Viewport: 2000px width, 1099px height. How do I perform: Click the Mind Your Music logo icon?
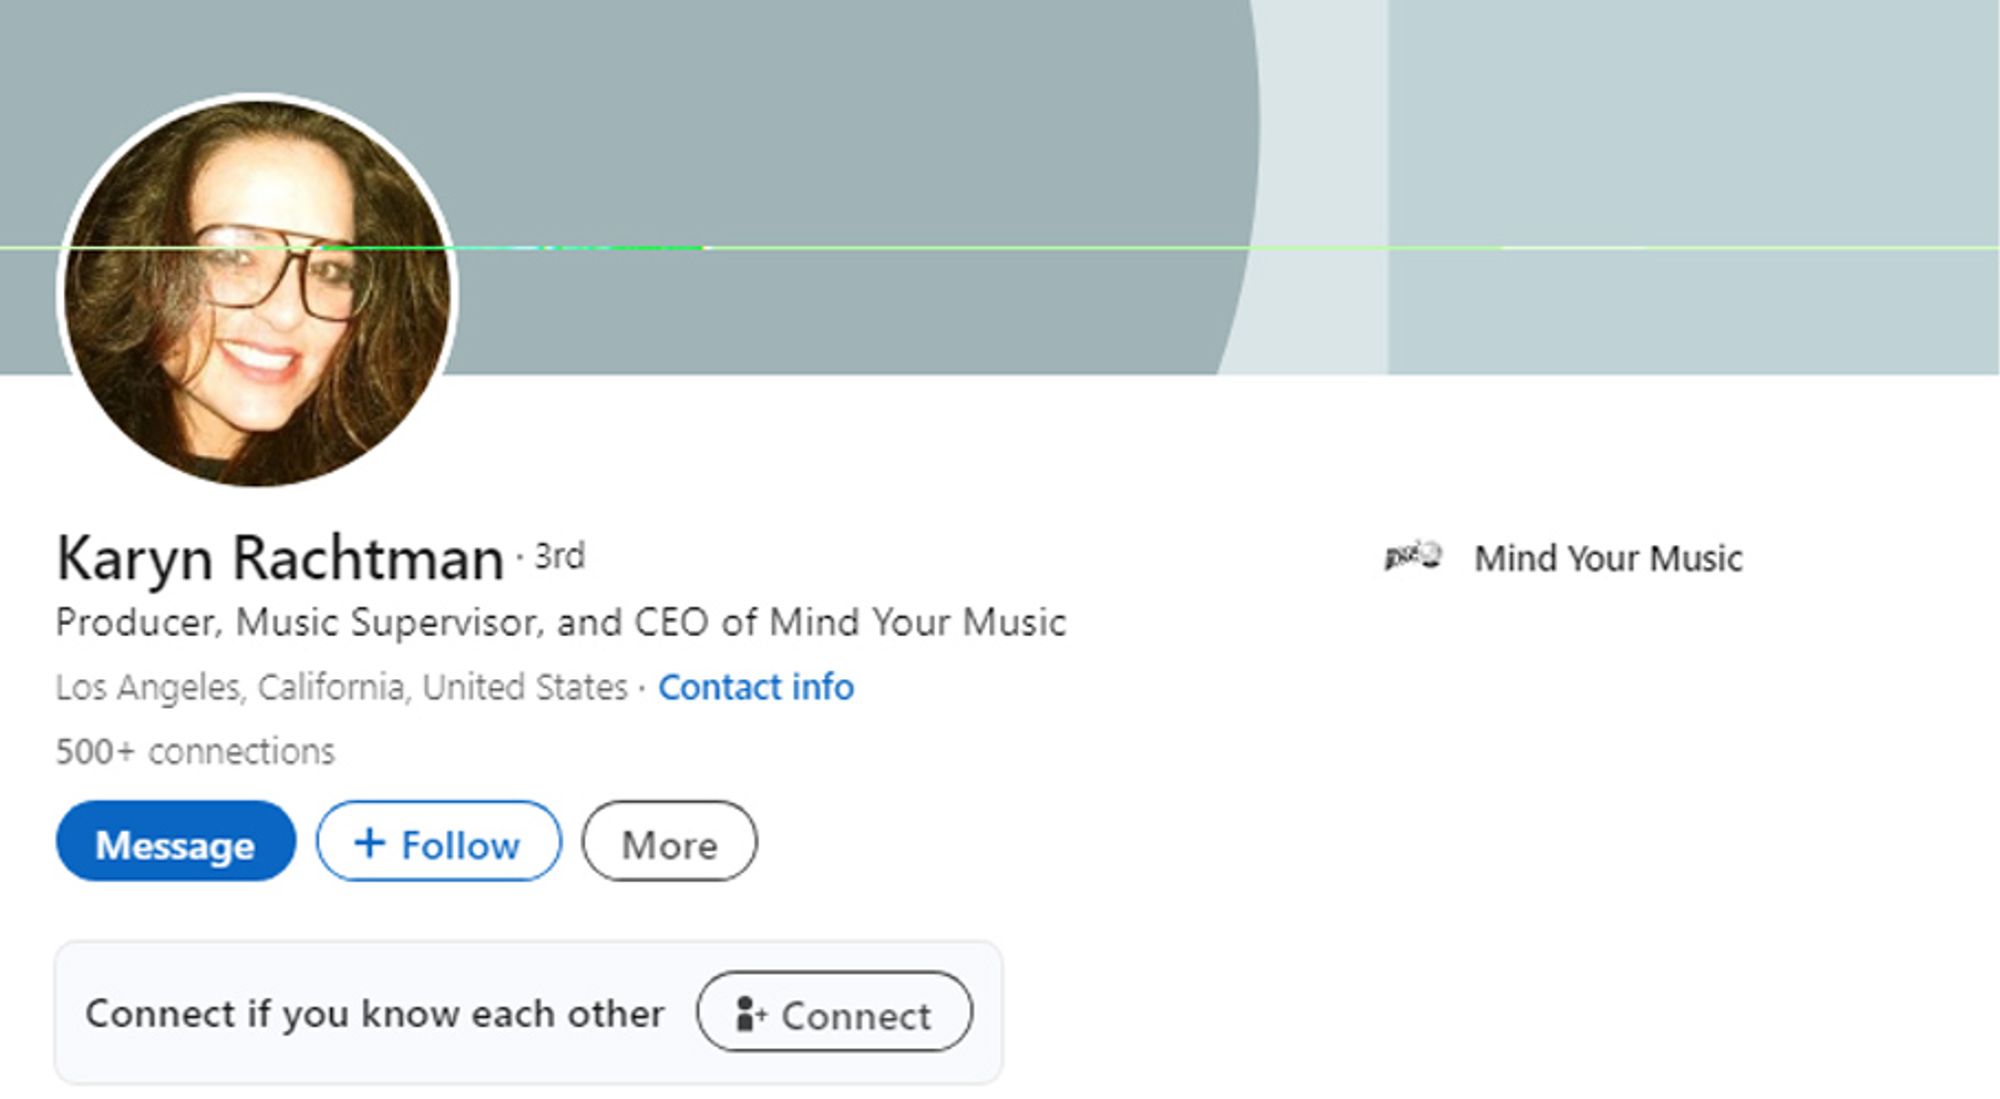(1412, 556)
